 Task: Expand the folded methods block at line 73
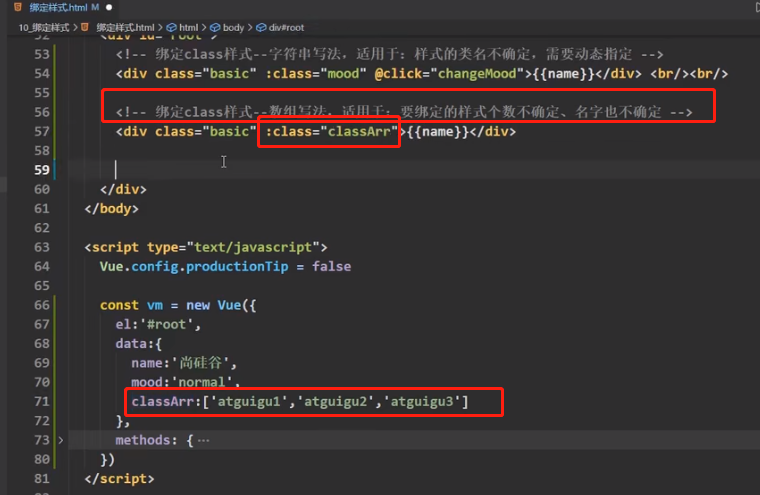coord(61,440)
